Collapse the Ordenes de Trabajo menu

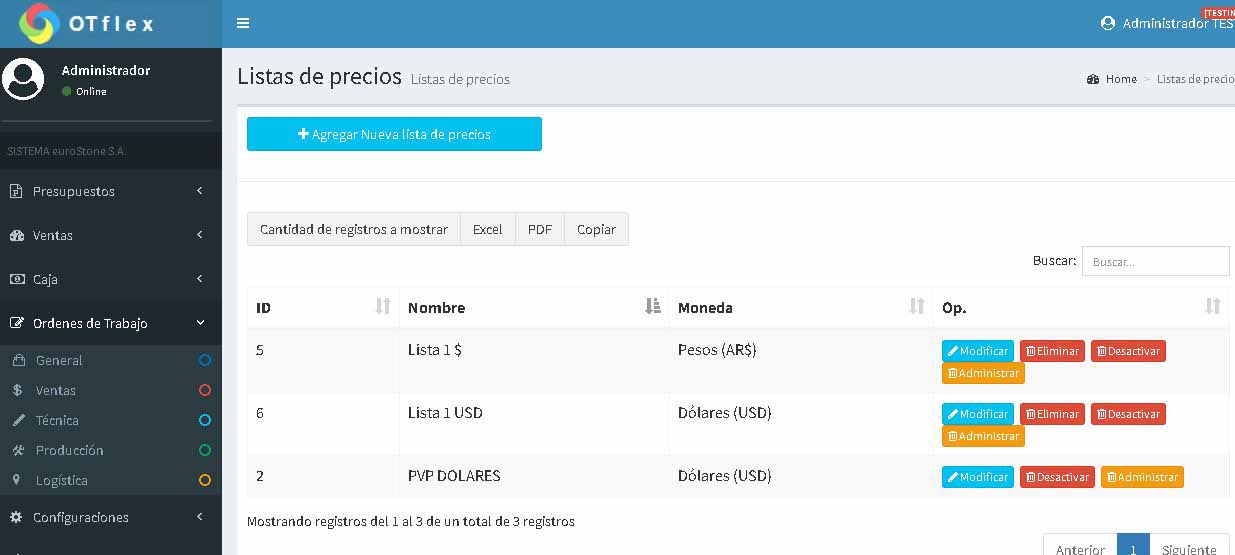[110, 323]
